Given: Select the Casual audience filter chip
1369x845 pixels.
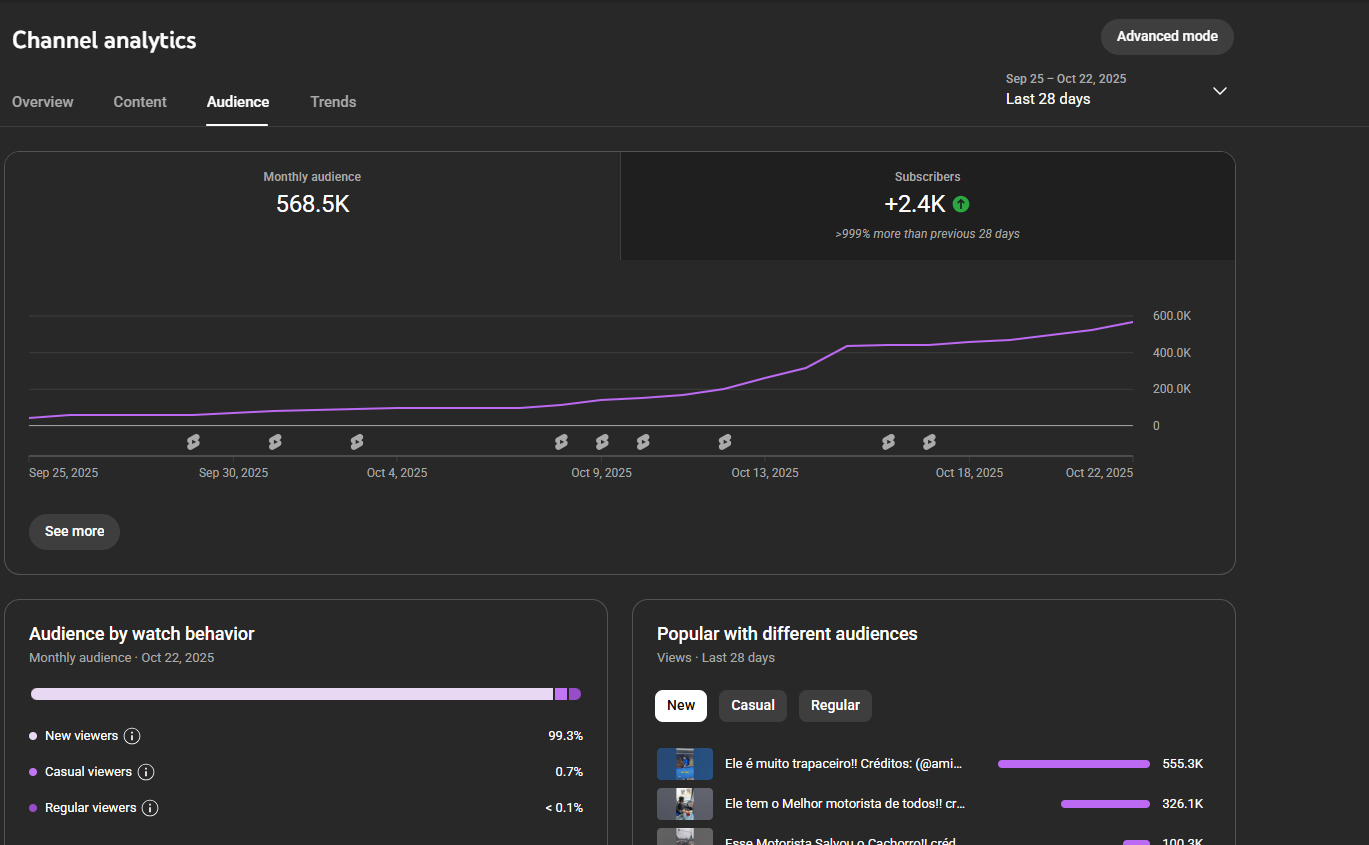Looking at the screenshot, I should click(x=752, y=705).
